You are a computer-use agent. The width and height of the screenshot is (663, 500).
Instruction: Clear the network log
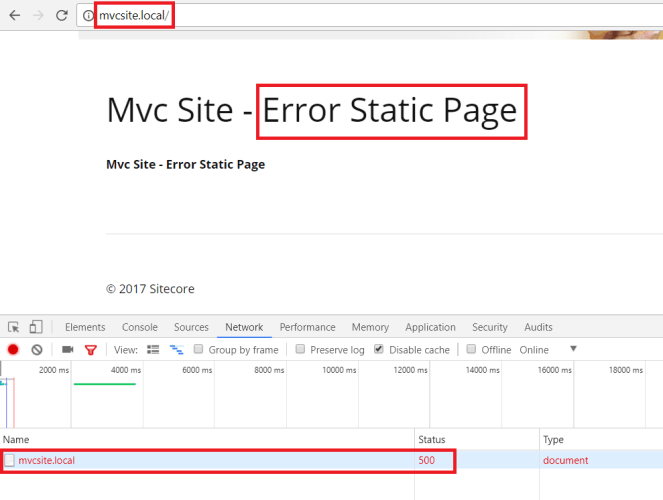point(36,350)
